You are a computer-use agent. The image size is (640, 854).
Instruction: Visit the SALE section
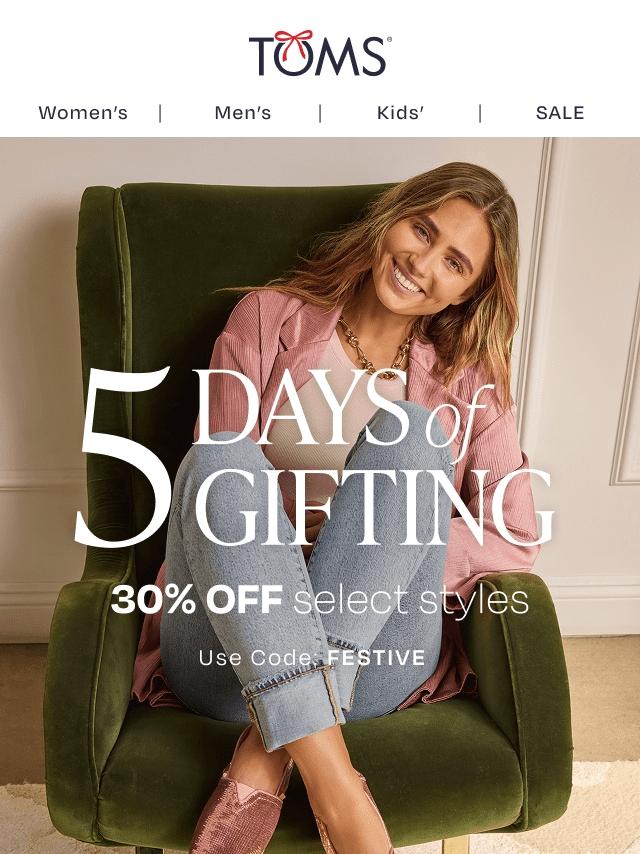click(x=560, y=113)
